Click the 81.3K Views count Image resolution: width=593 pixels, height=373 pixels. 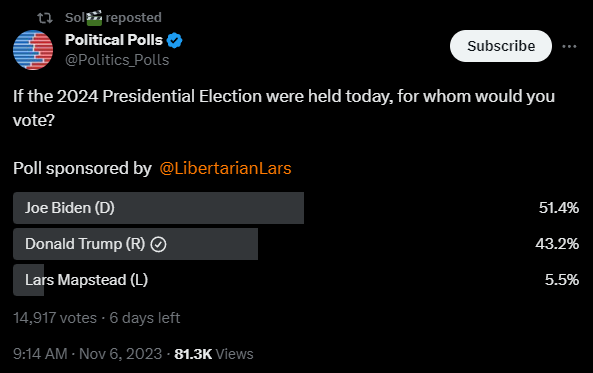point(214,354)
